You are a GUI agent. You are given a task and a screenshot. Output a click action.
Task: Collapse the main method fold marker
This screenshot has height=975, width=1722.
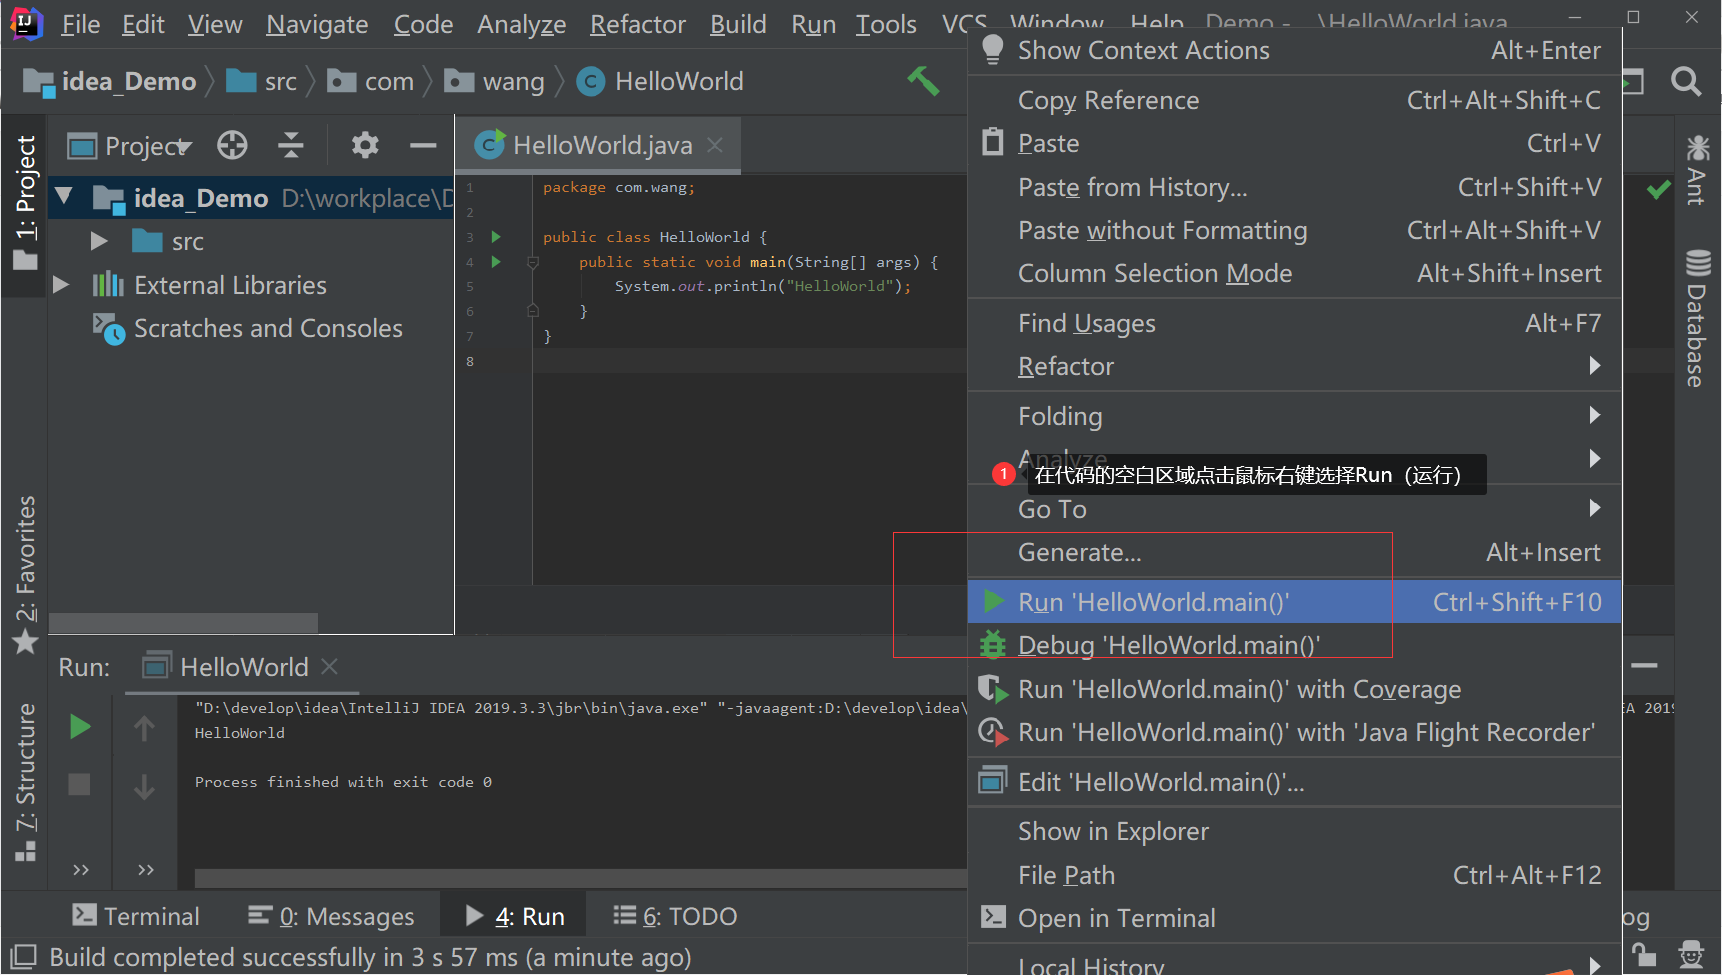pos(532,262)
